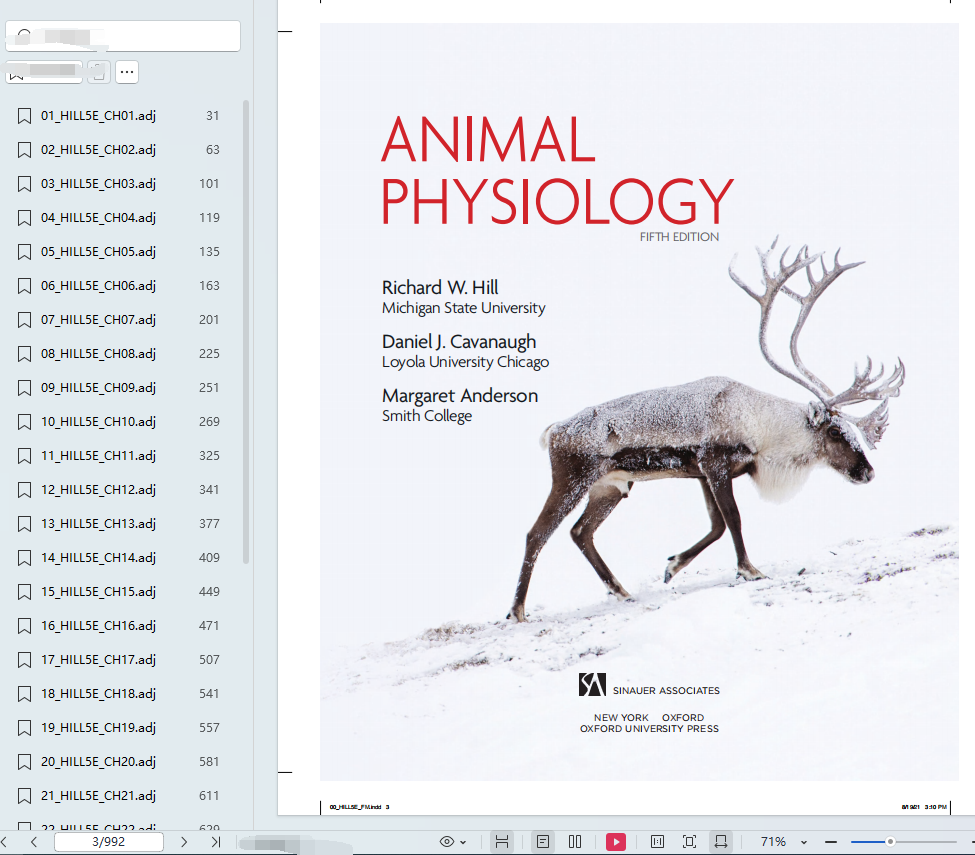Start the red slideshow play button
The image size is (975, 855).
coord(616,842)
